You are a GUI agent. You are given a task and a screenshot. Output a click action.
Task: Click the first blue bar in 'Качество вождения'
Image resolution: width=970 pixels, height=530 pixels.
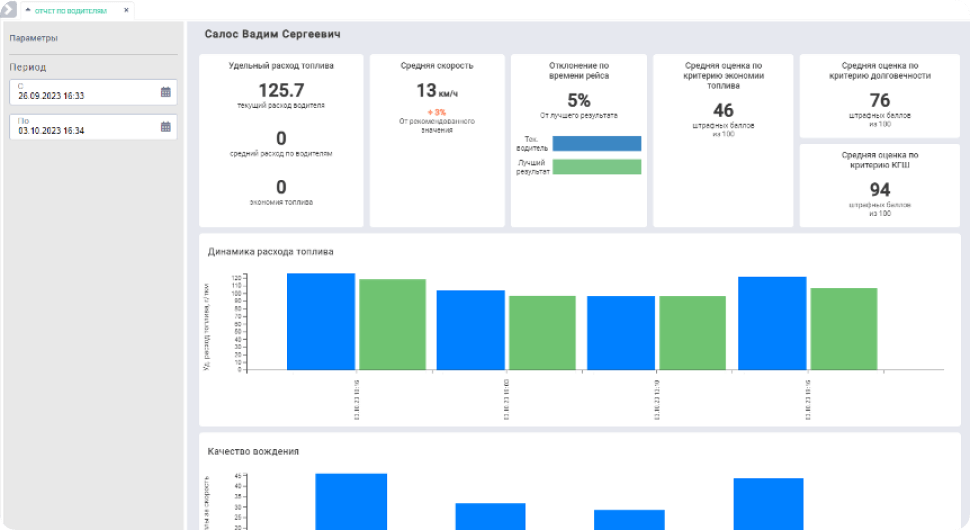[x=351, y=501]
